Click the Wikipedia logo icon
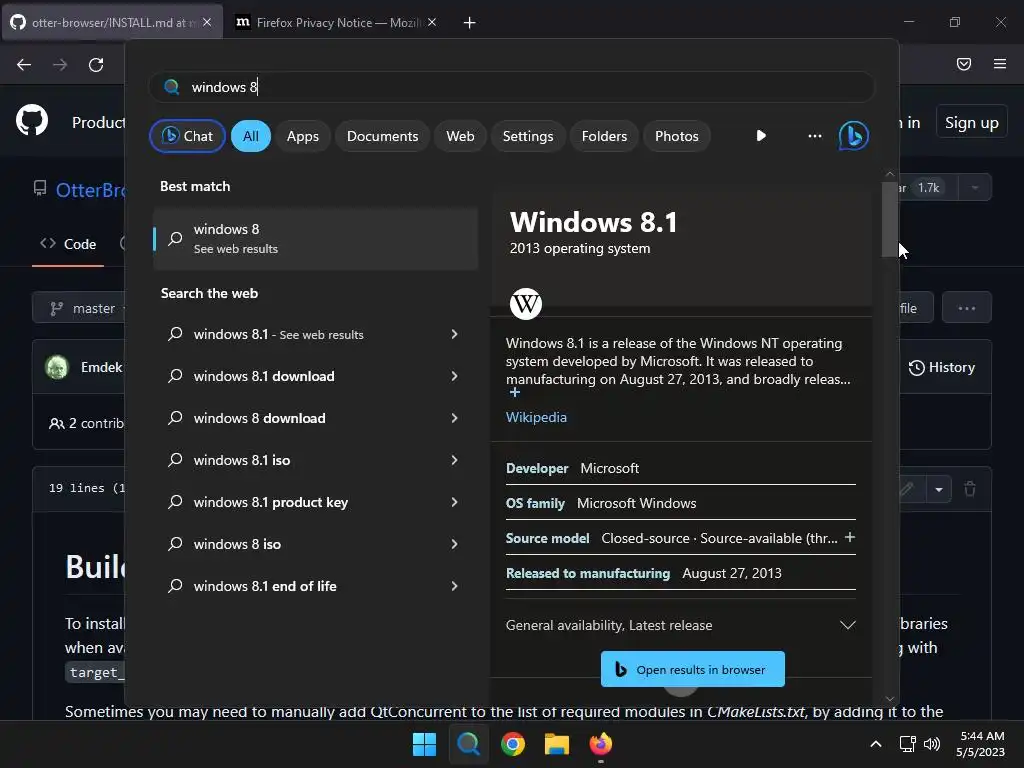1024x768 pixels. (526, 304)
